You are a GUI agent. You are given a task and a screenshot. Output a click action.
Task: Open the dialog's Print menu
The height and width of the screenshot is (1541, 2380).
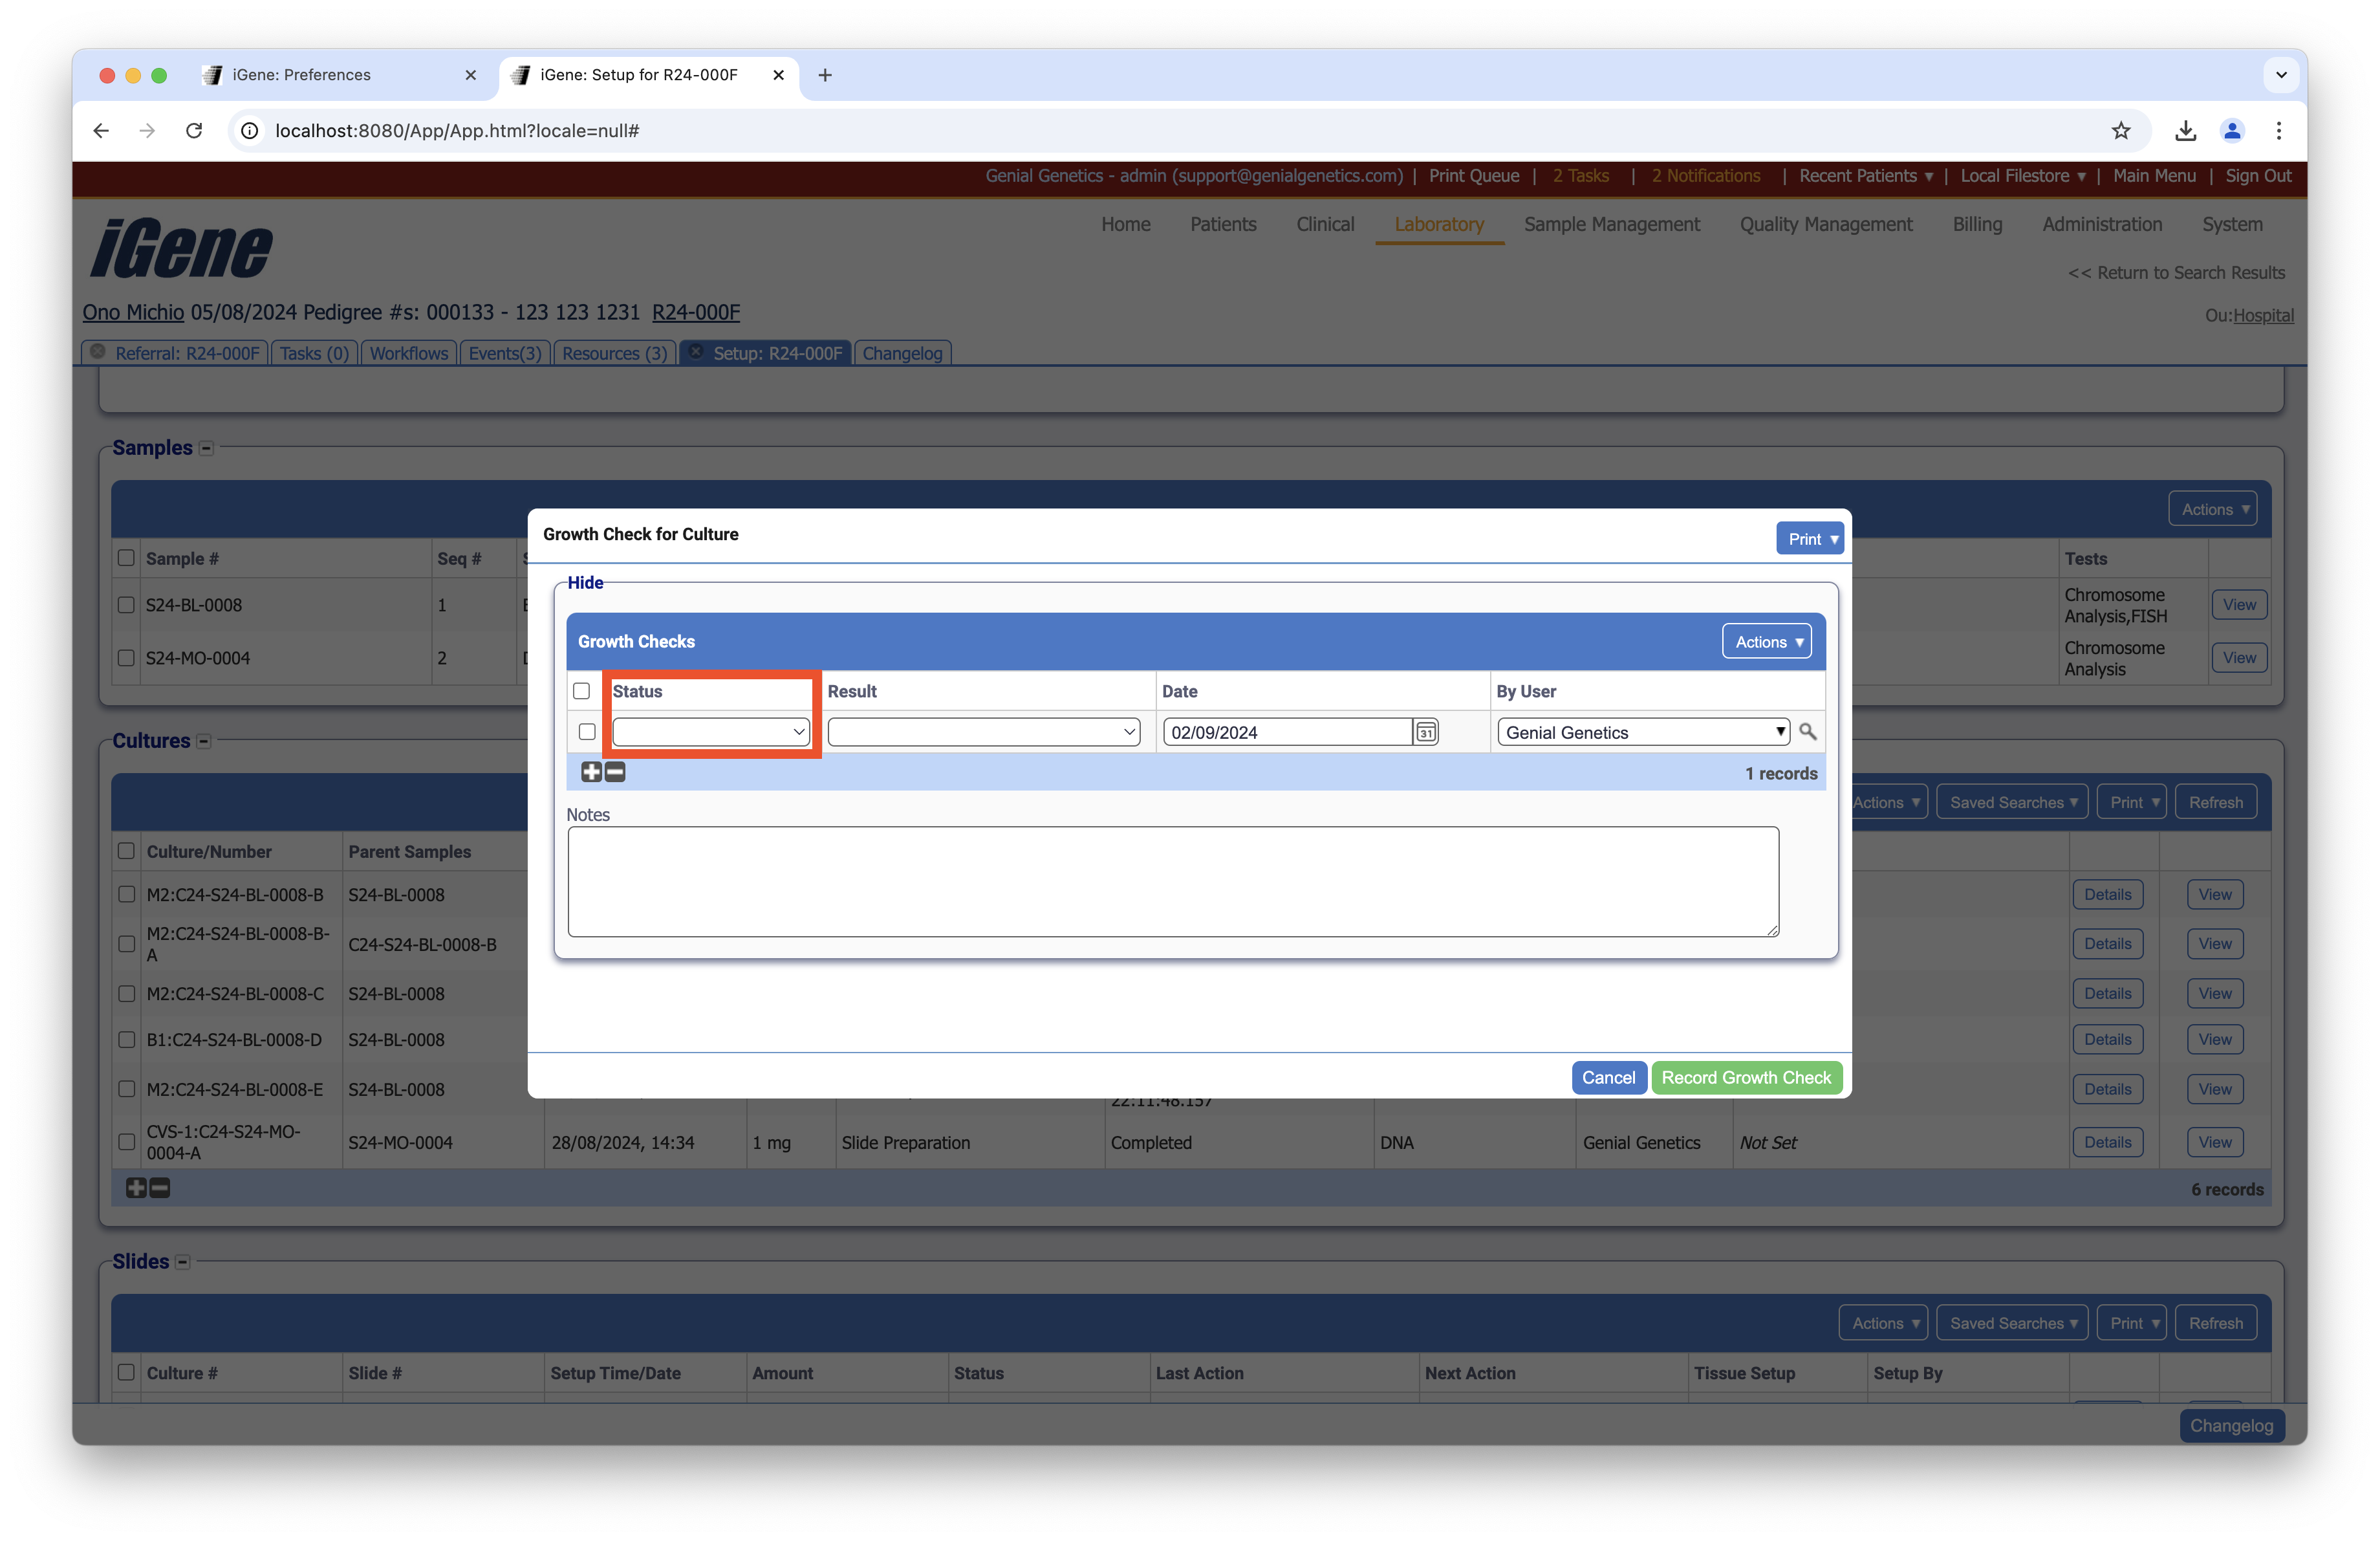tap(1810, 539)
